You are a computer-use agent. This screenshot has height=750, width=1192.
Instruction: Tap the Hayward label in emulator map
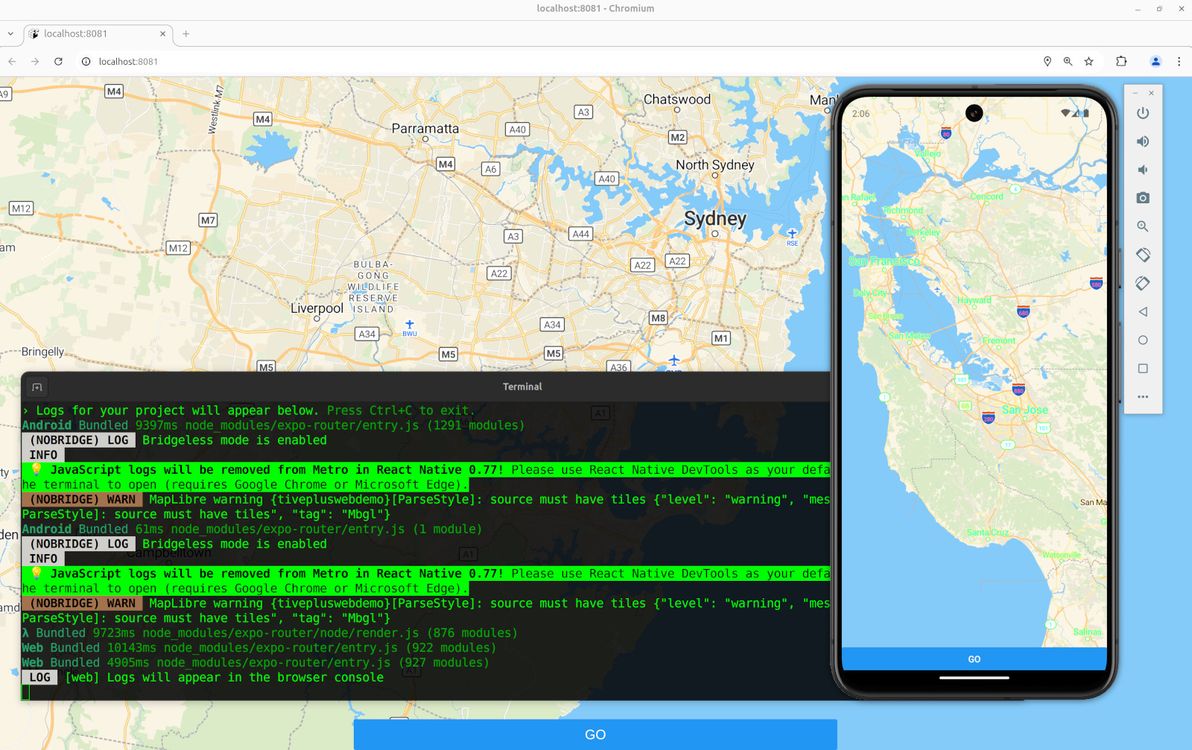pyautogui.click(x=974, y=300)
